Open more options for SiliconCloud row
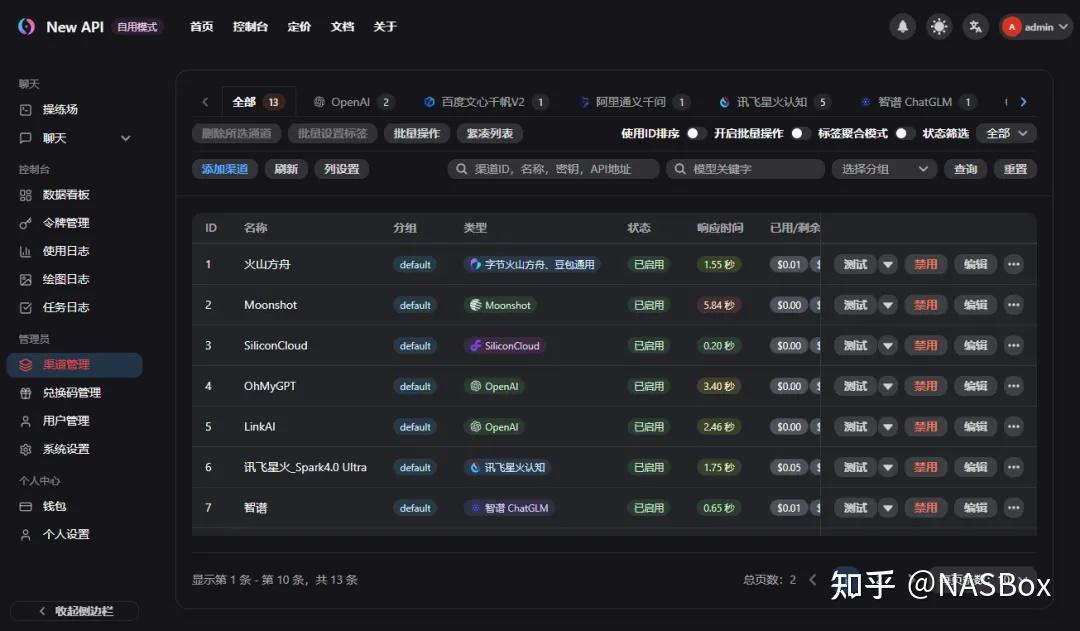The image size is (1080, 631). pos(1013,345)
